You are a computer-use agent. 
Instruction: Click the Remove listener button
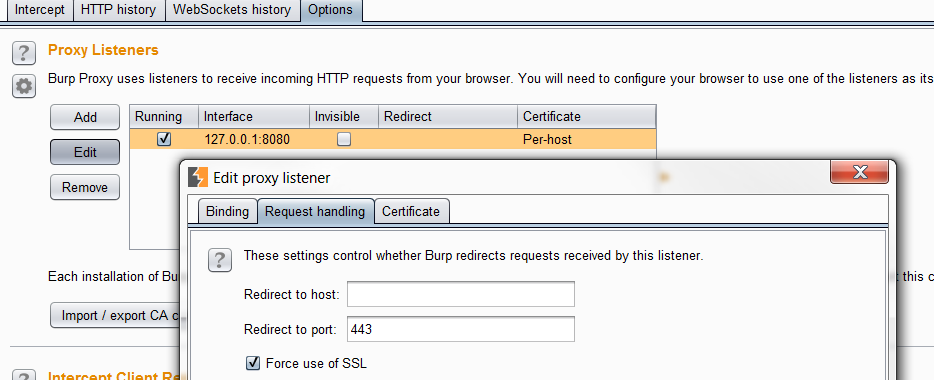click(85, 187)
